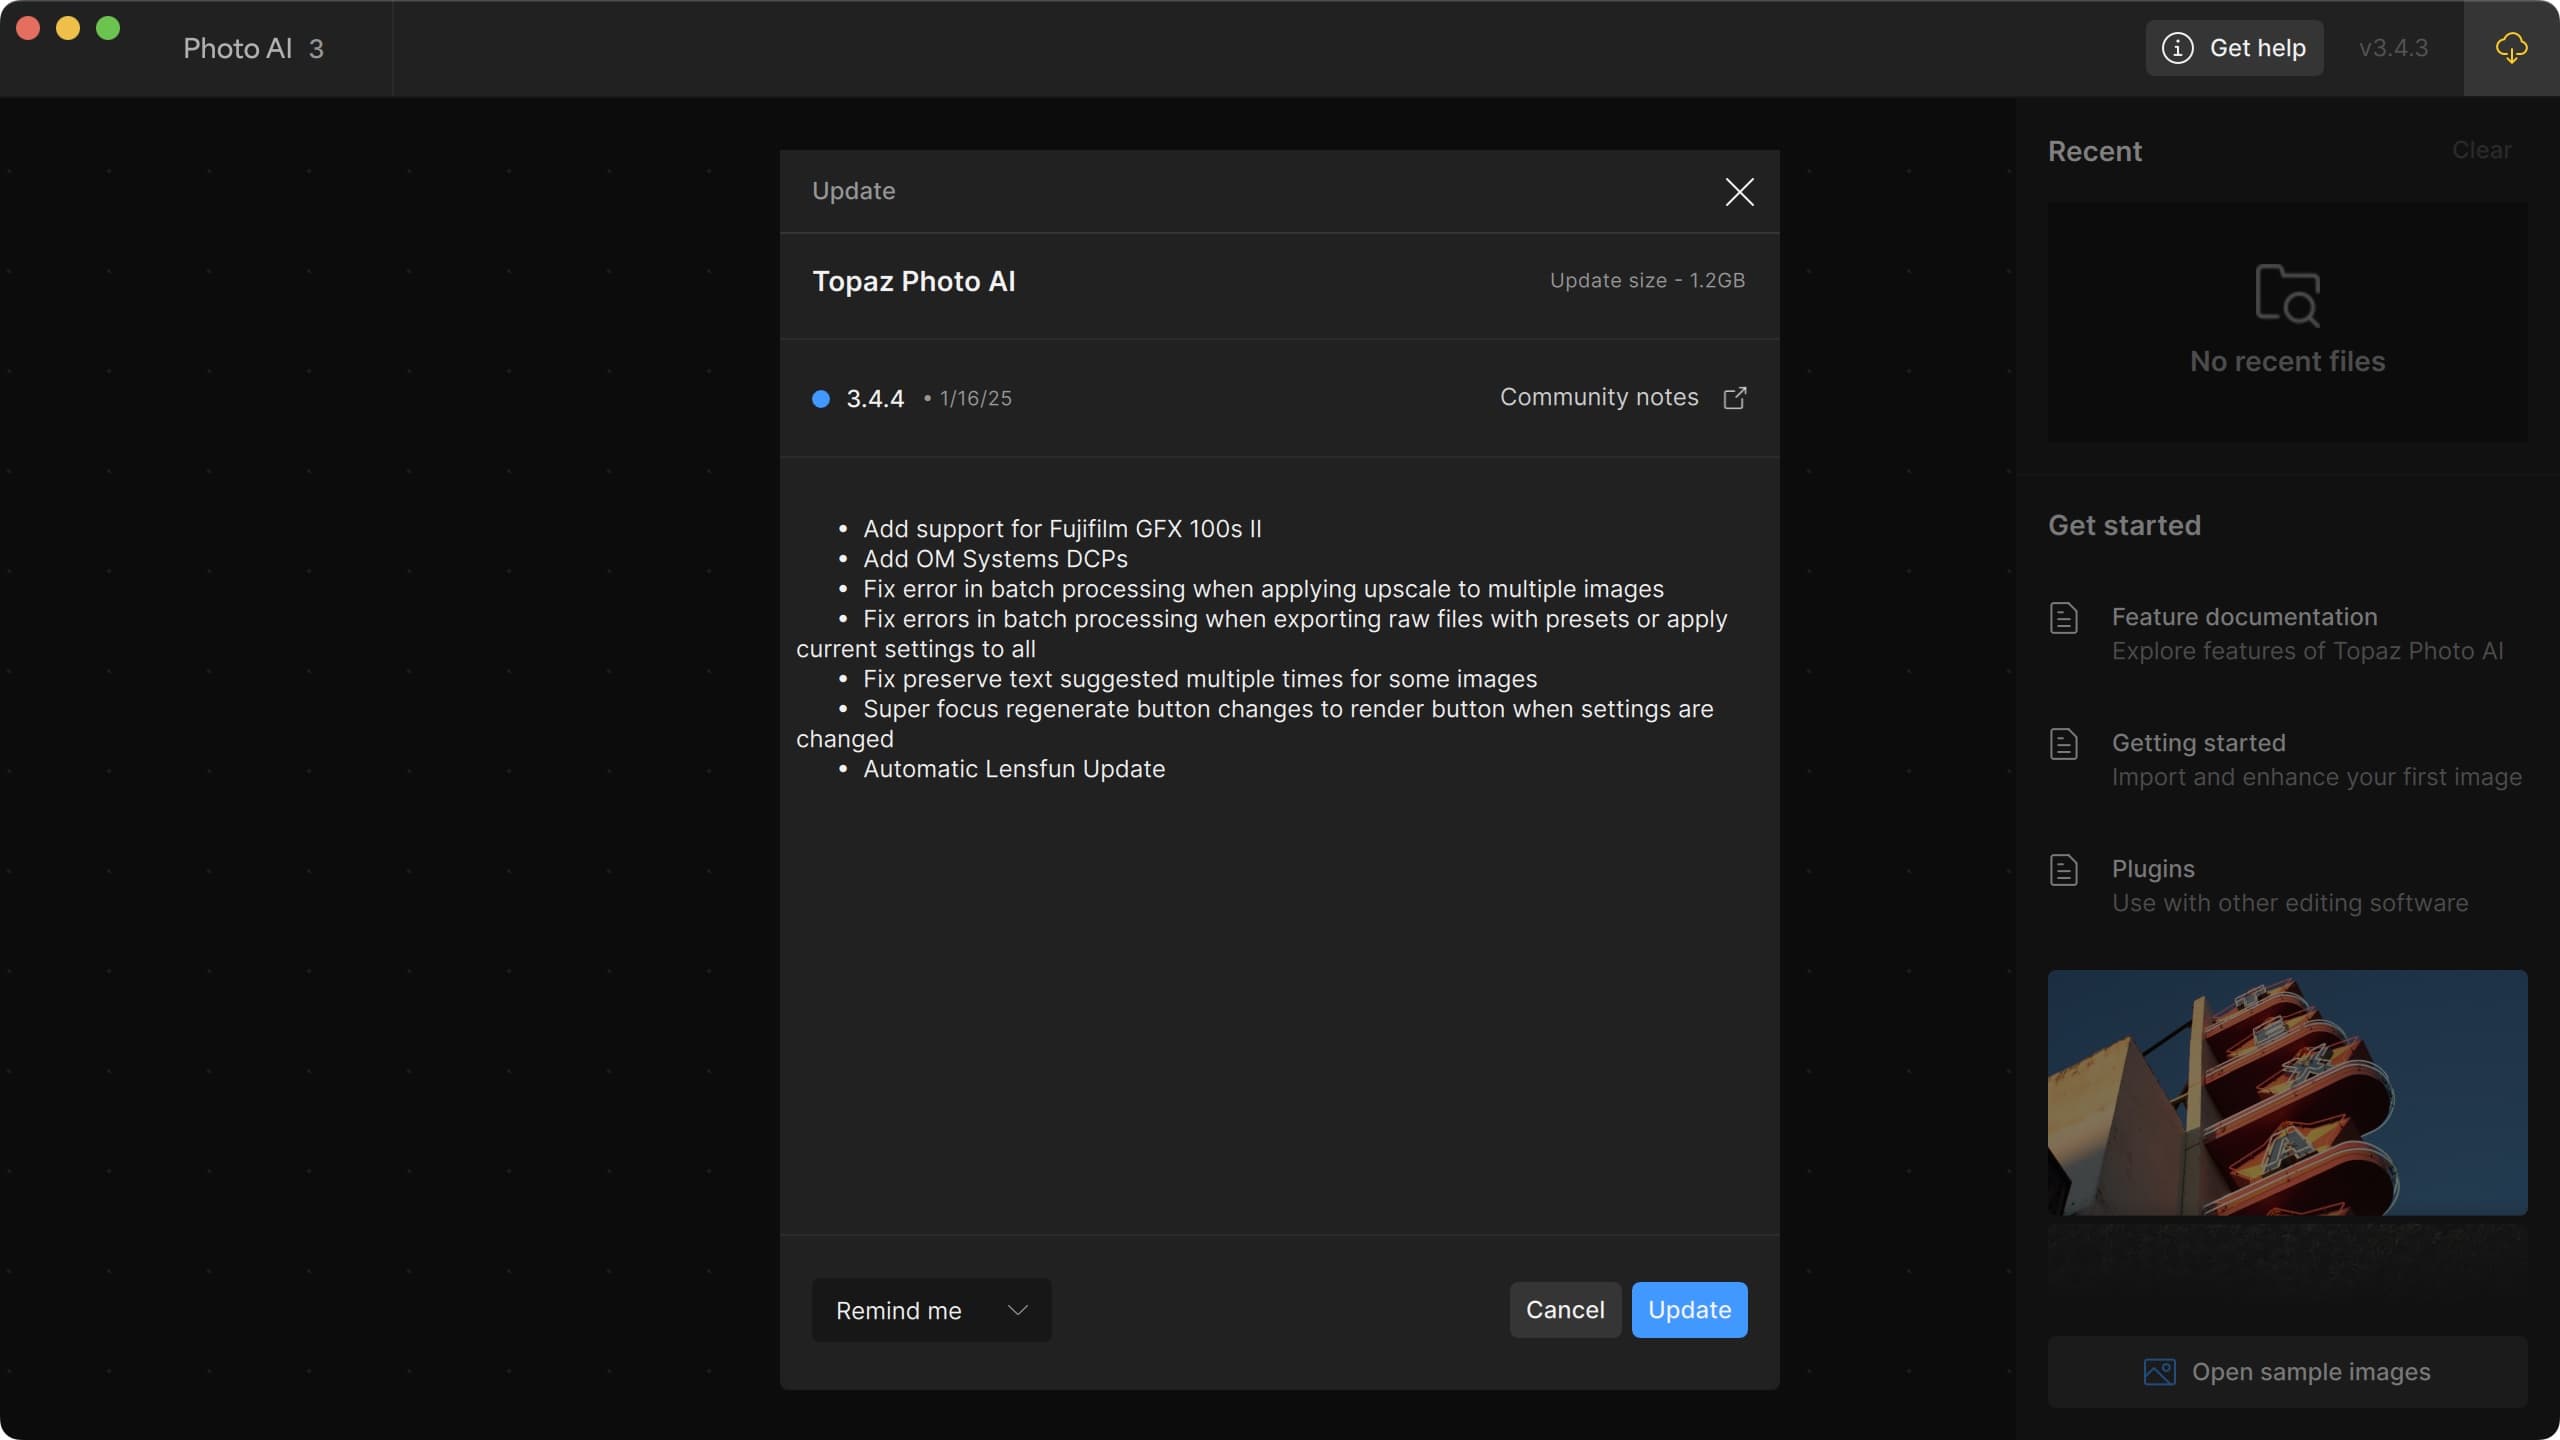Open the Community notes link
Viewport: 2560px width, 1440px height.
1598,397
